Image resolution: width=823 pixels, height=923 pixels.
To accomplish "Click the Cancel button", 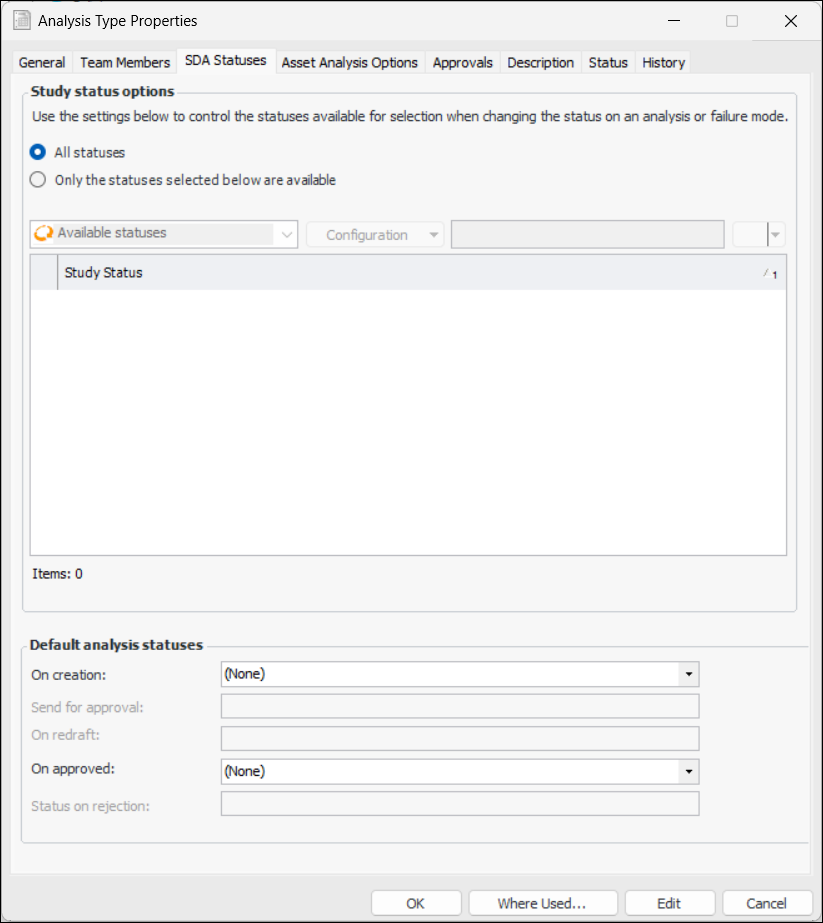I will click(x=766, y=904).
